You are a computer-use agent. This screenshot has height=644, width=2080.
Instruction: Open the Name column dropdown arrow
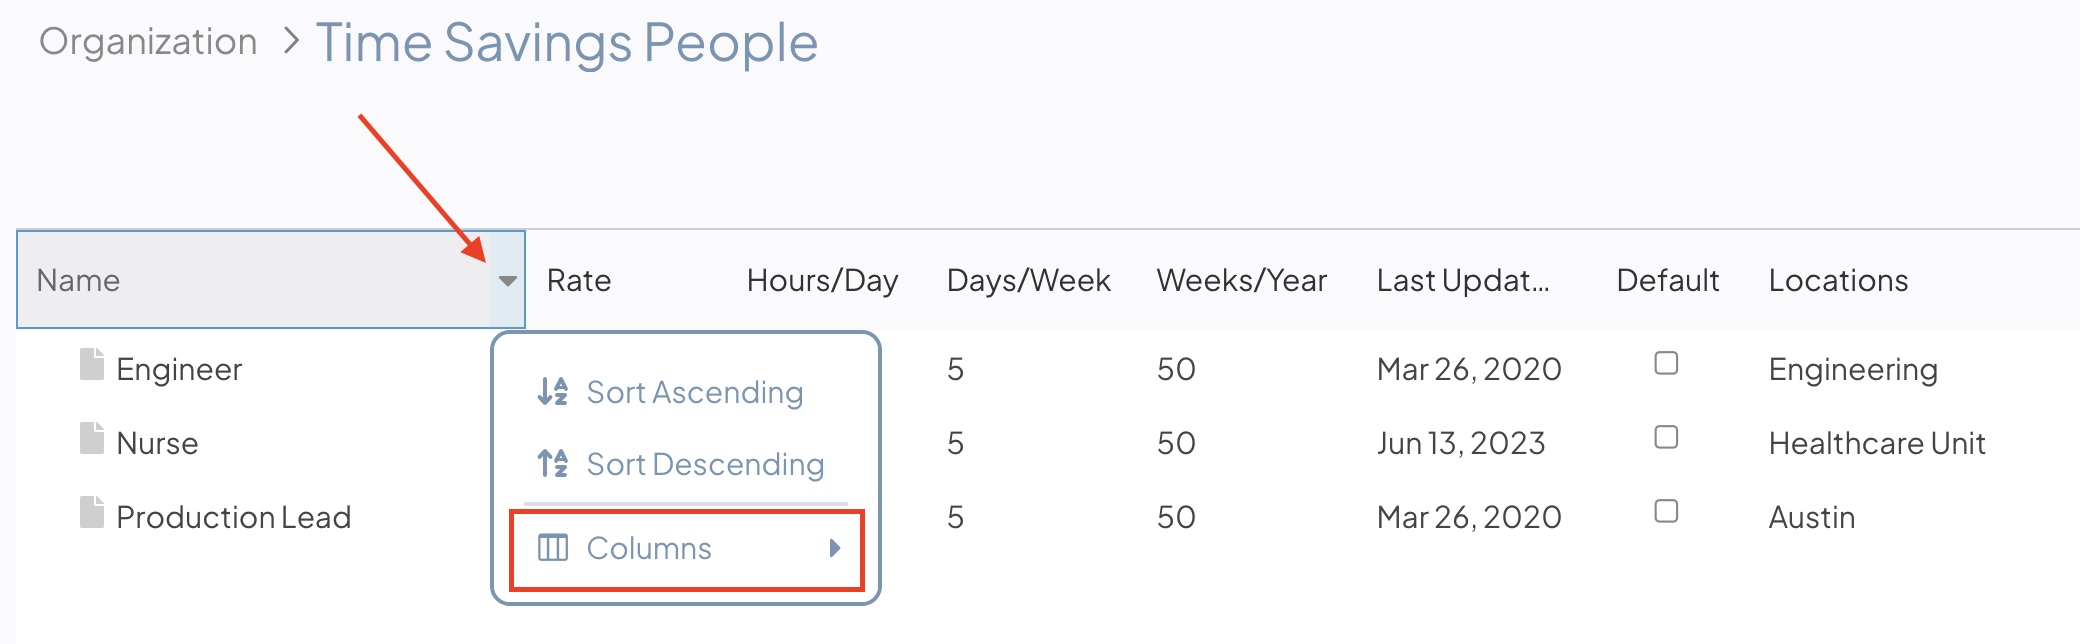tap(508, 281)
